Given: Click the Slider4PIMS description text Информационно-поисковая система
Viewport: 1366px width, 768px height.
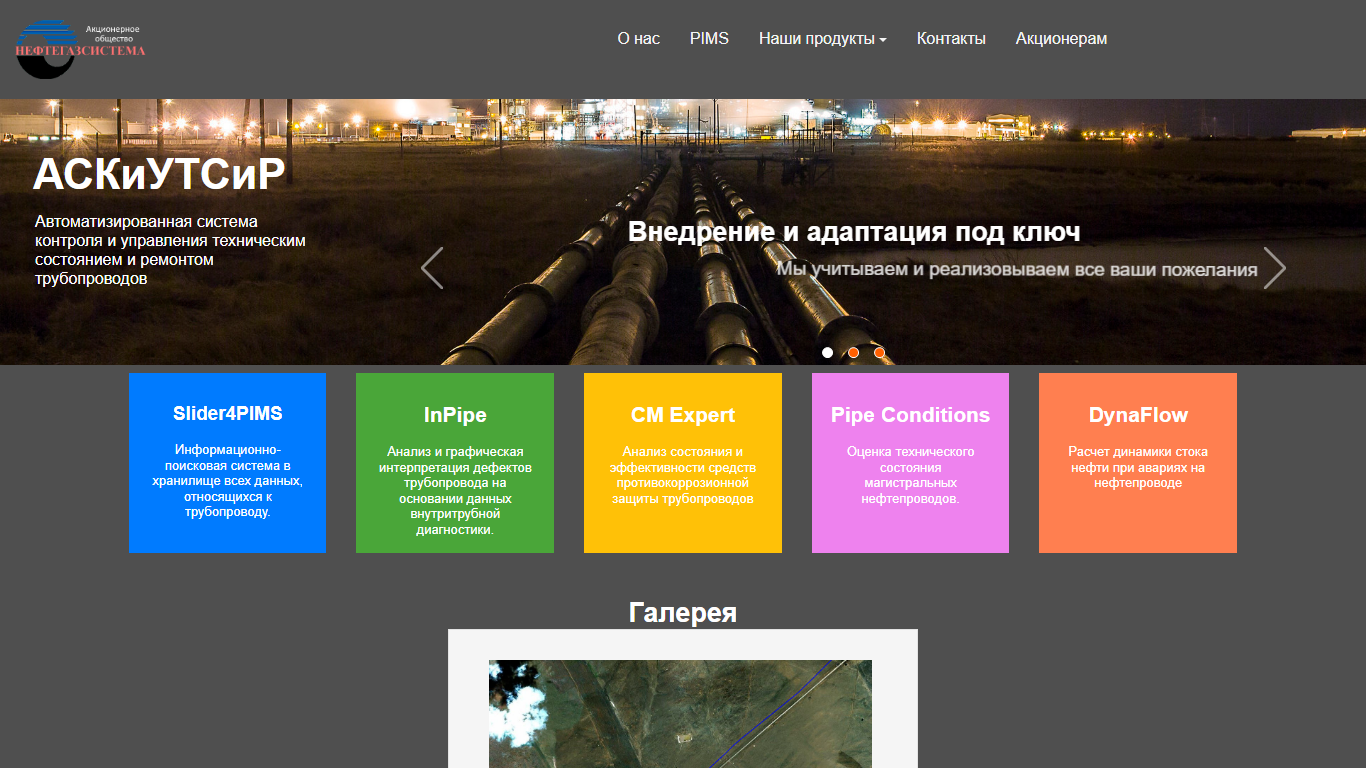Looking at the screenshot, I should coord(227,481).
